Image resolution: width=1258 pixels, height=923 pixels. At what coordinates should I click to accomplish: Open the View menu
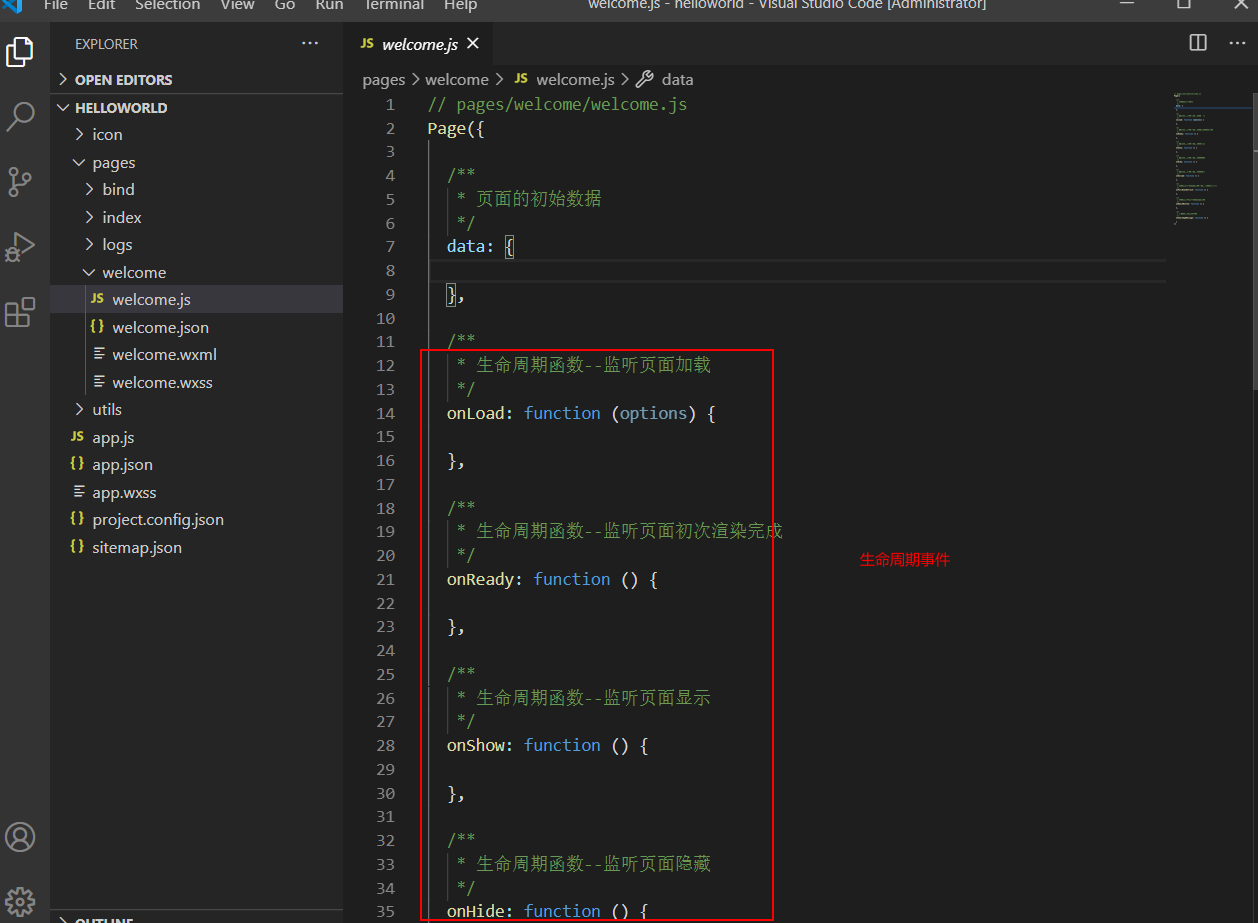pyautogui.click(x=237, y=5)
